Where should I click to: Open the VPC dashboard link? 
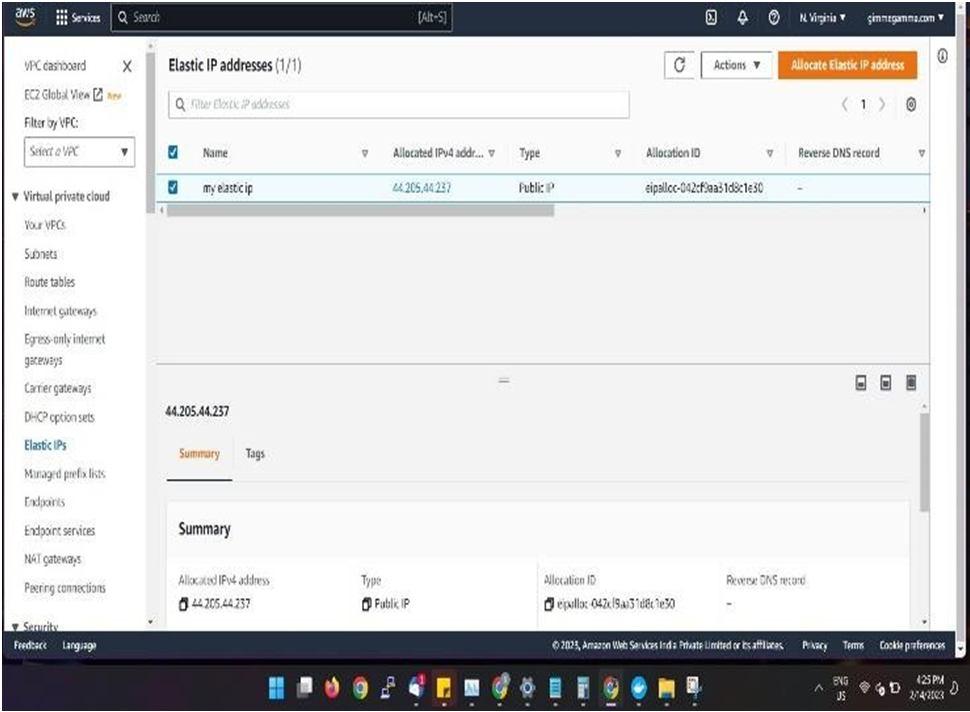point(55,66)
